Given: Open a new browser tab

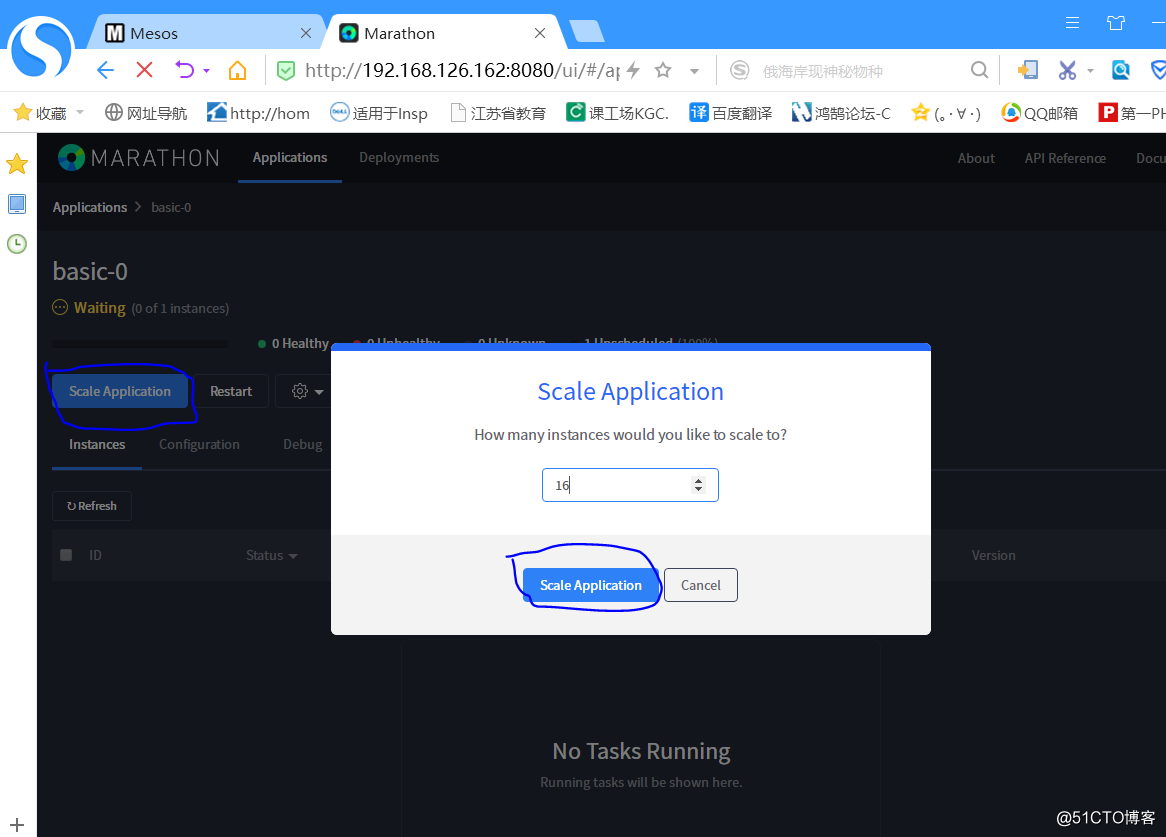Looking at the screenshot, I should [587, 32].
